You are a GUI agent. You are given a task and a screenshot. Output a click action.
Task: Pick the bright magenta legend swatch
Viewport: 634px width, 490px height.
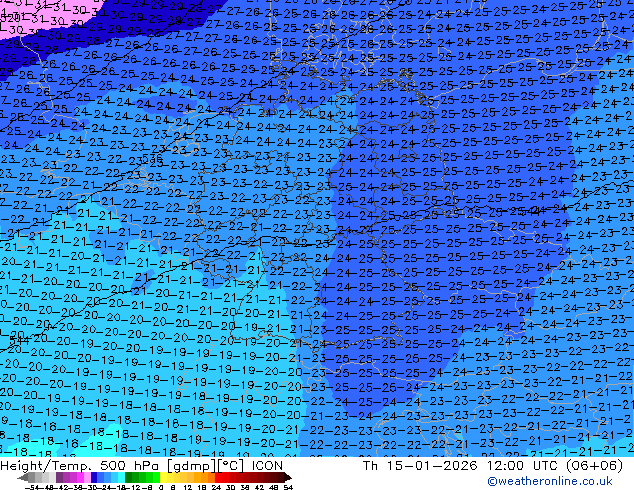(80, 478)
